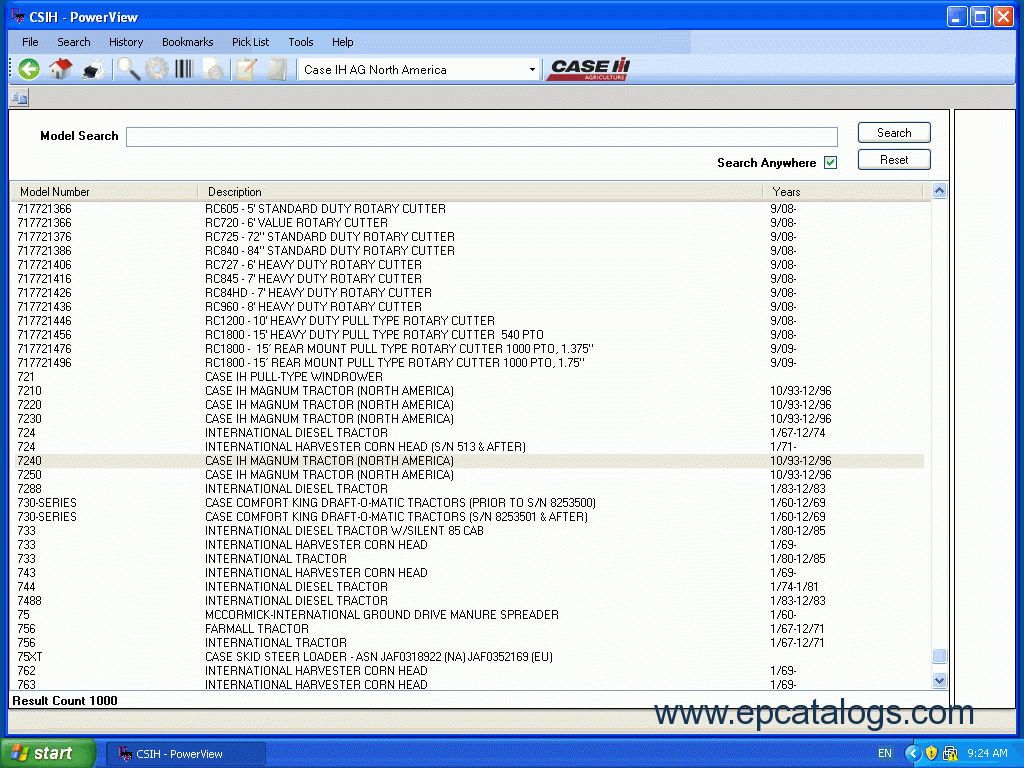Click the small copy-pages icon below the toolbar
This screenshot has height=768, width=1024.
[x=19, y=98]
